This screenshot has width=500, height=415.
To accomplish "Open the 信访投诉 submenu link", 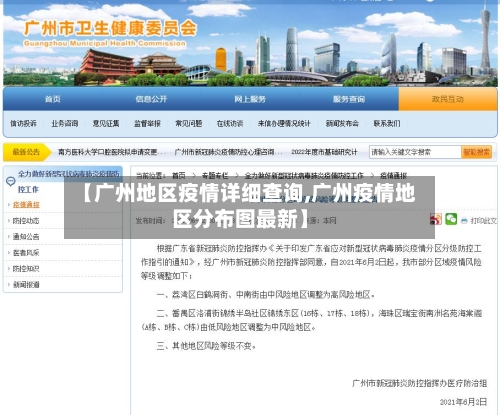I will [x=23, y=123].
